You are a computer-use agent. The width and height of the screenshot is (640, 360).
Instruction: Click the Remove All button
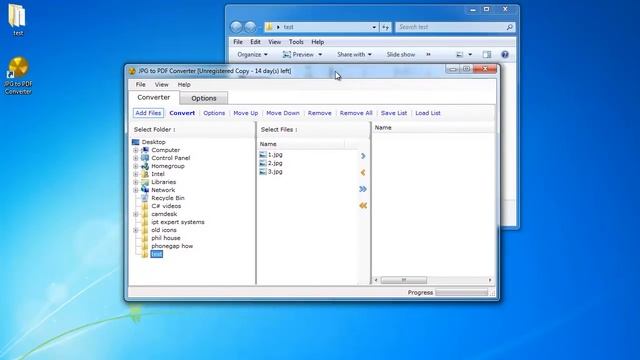pos(356,113)
